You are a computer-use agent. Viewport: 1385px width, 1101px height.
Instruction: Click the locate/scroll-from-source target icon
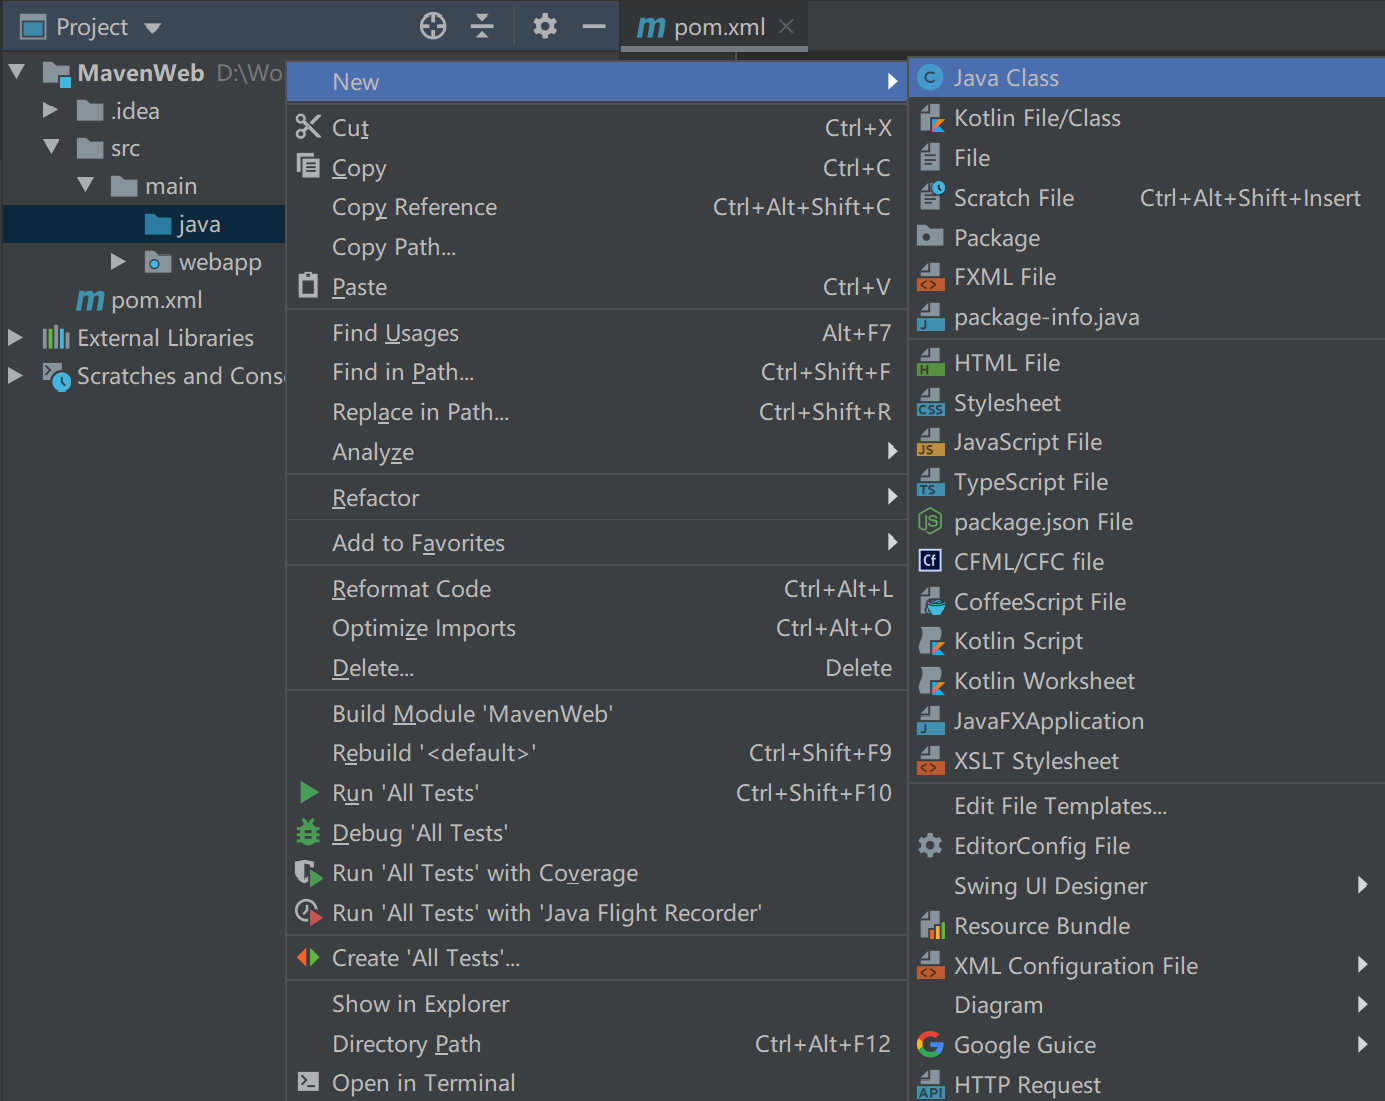coord(433,26)
